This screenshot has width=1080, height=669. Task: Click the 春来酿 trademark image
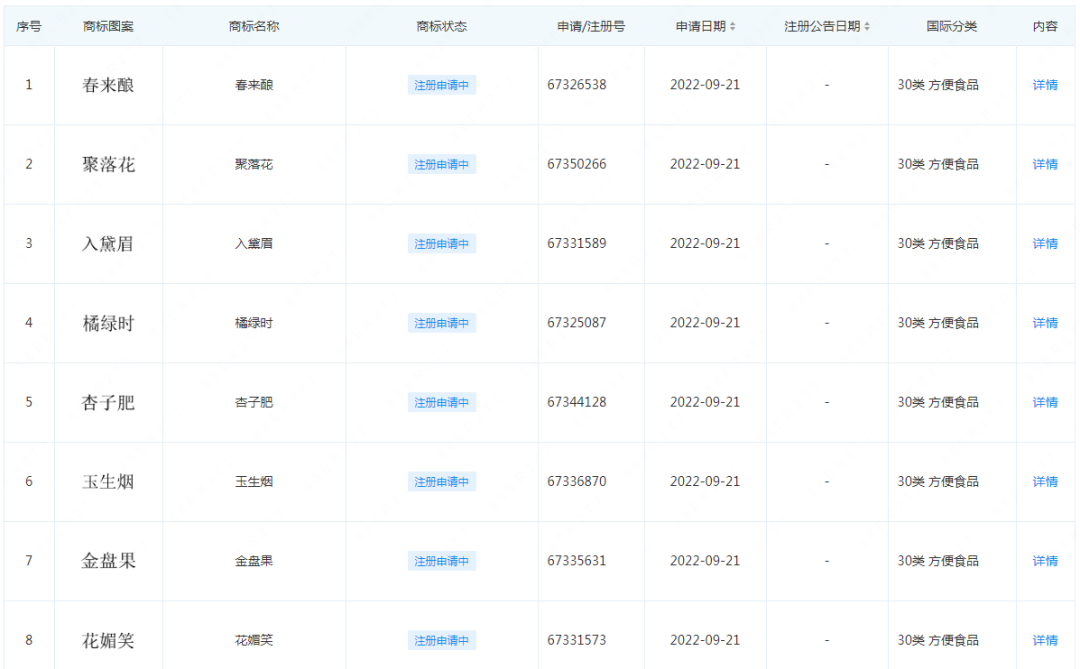(108, 85)
